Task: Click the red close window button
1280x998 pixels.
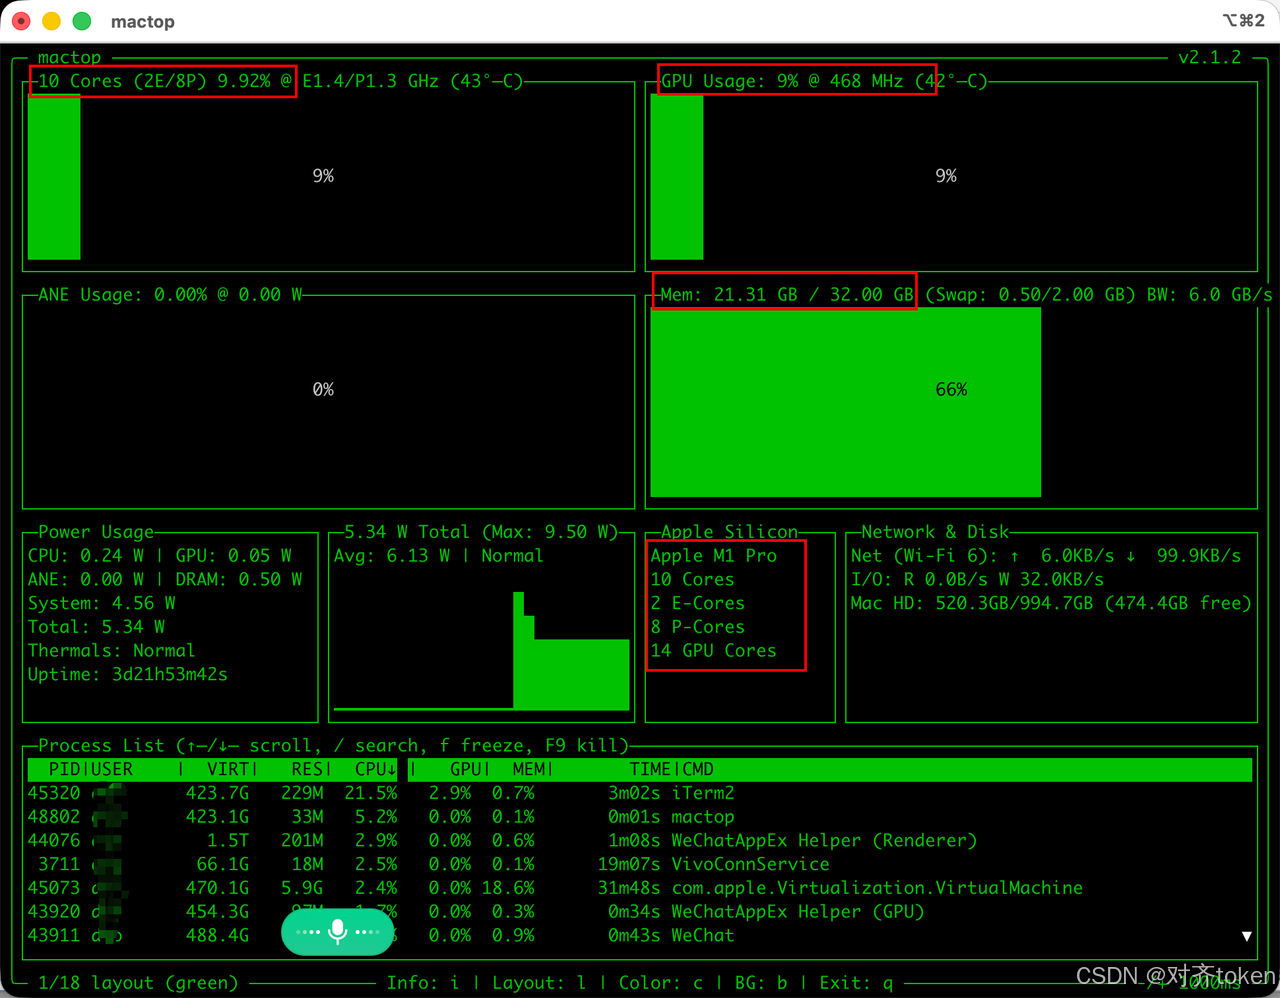Action: (x=21, y=21)
